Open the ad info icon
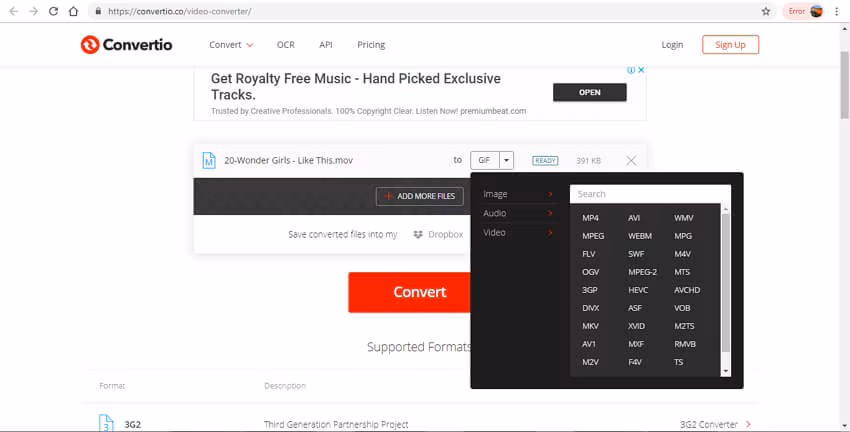This screenshot has height=432, width=850. coord(631,70)
